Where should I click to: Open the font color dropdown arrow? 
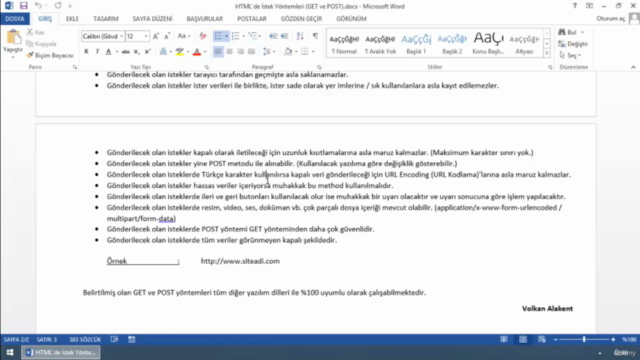tap(205, 52)
